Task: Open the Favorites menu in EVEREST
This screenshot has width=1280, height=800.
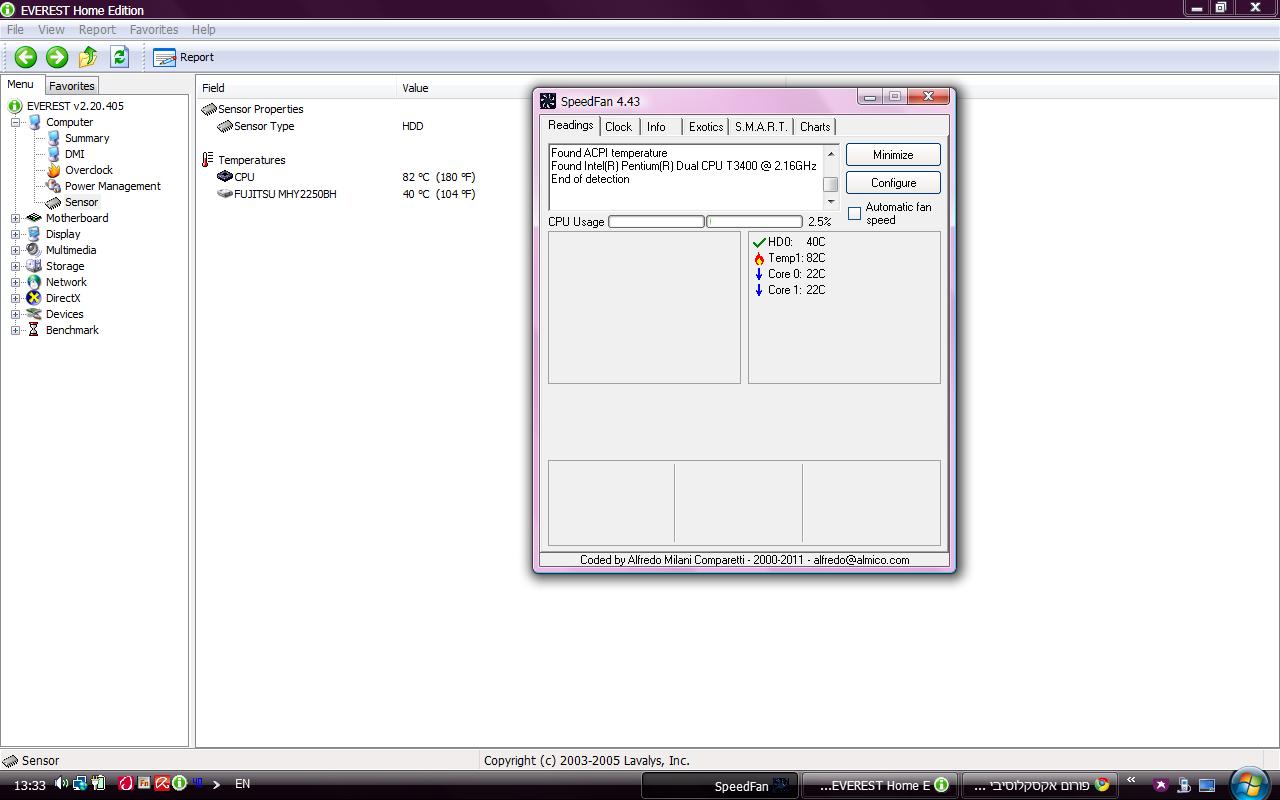Action: pyautogui.click(x=153, y=30)
